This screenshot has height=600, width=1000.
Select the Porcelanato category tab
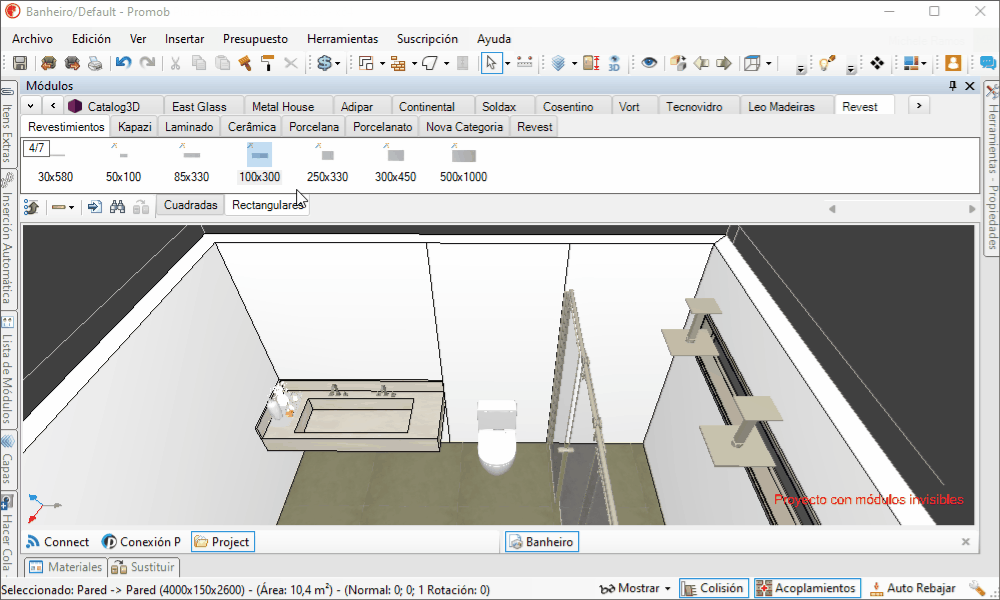click(383, 127)
